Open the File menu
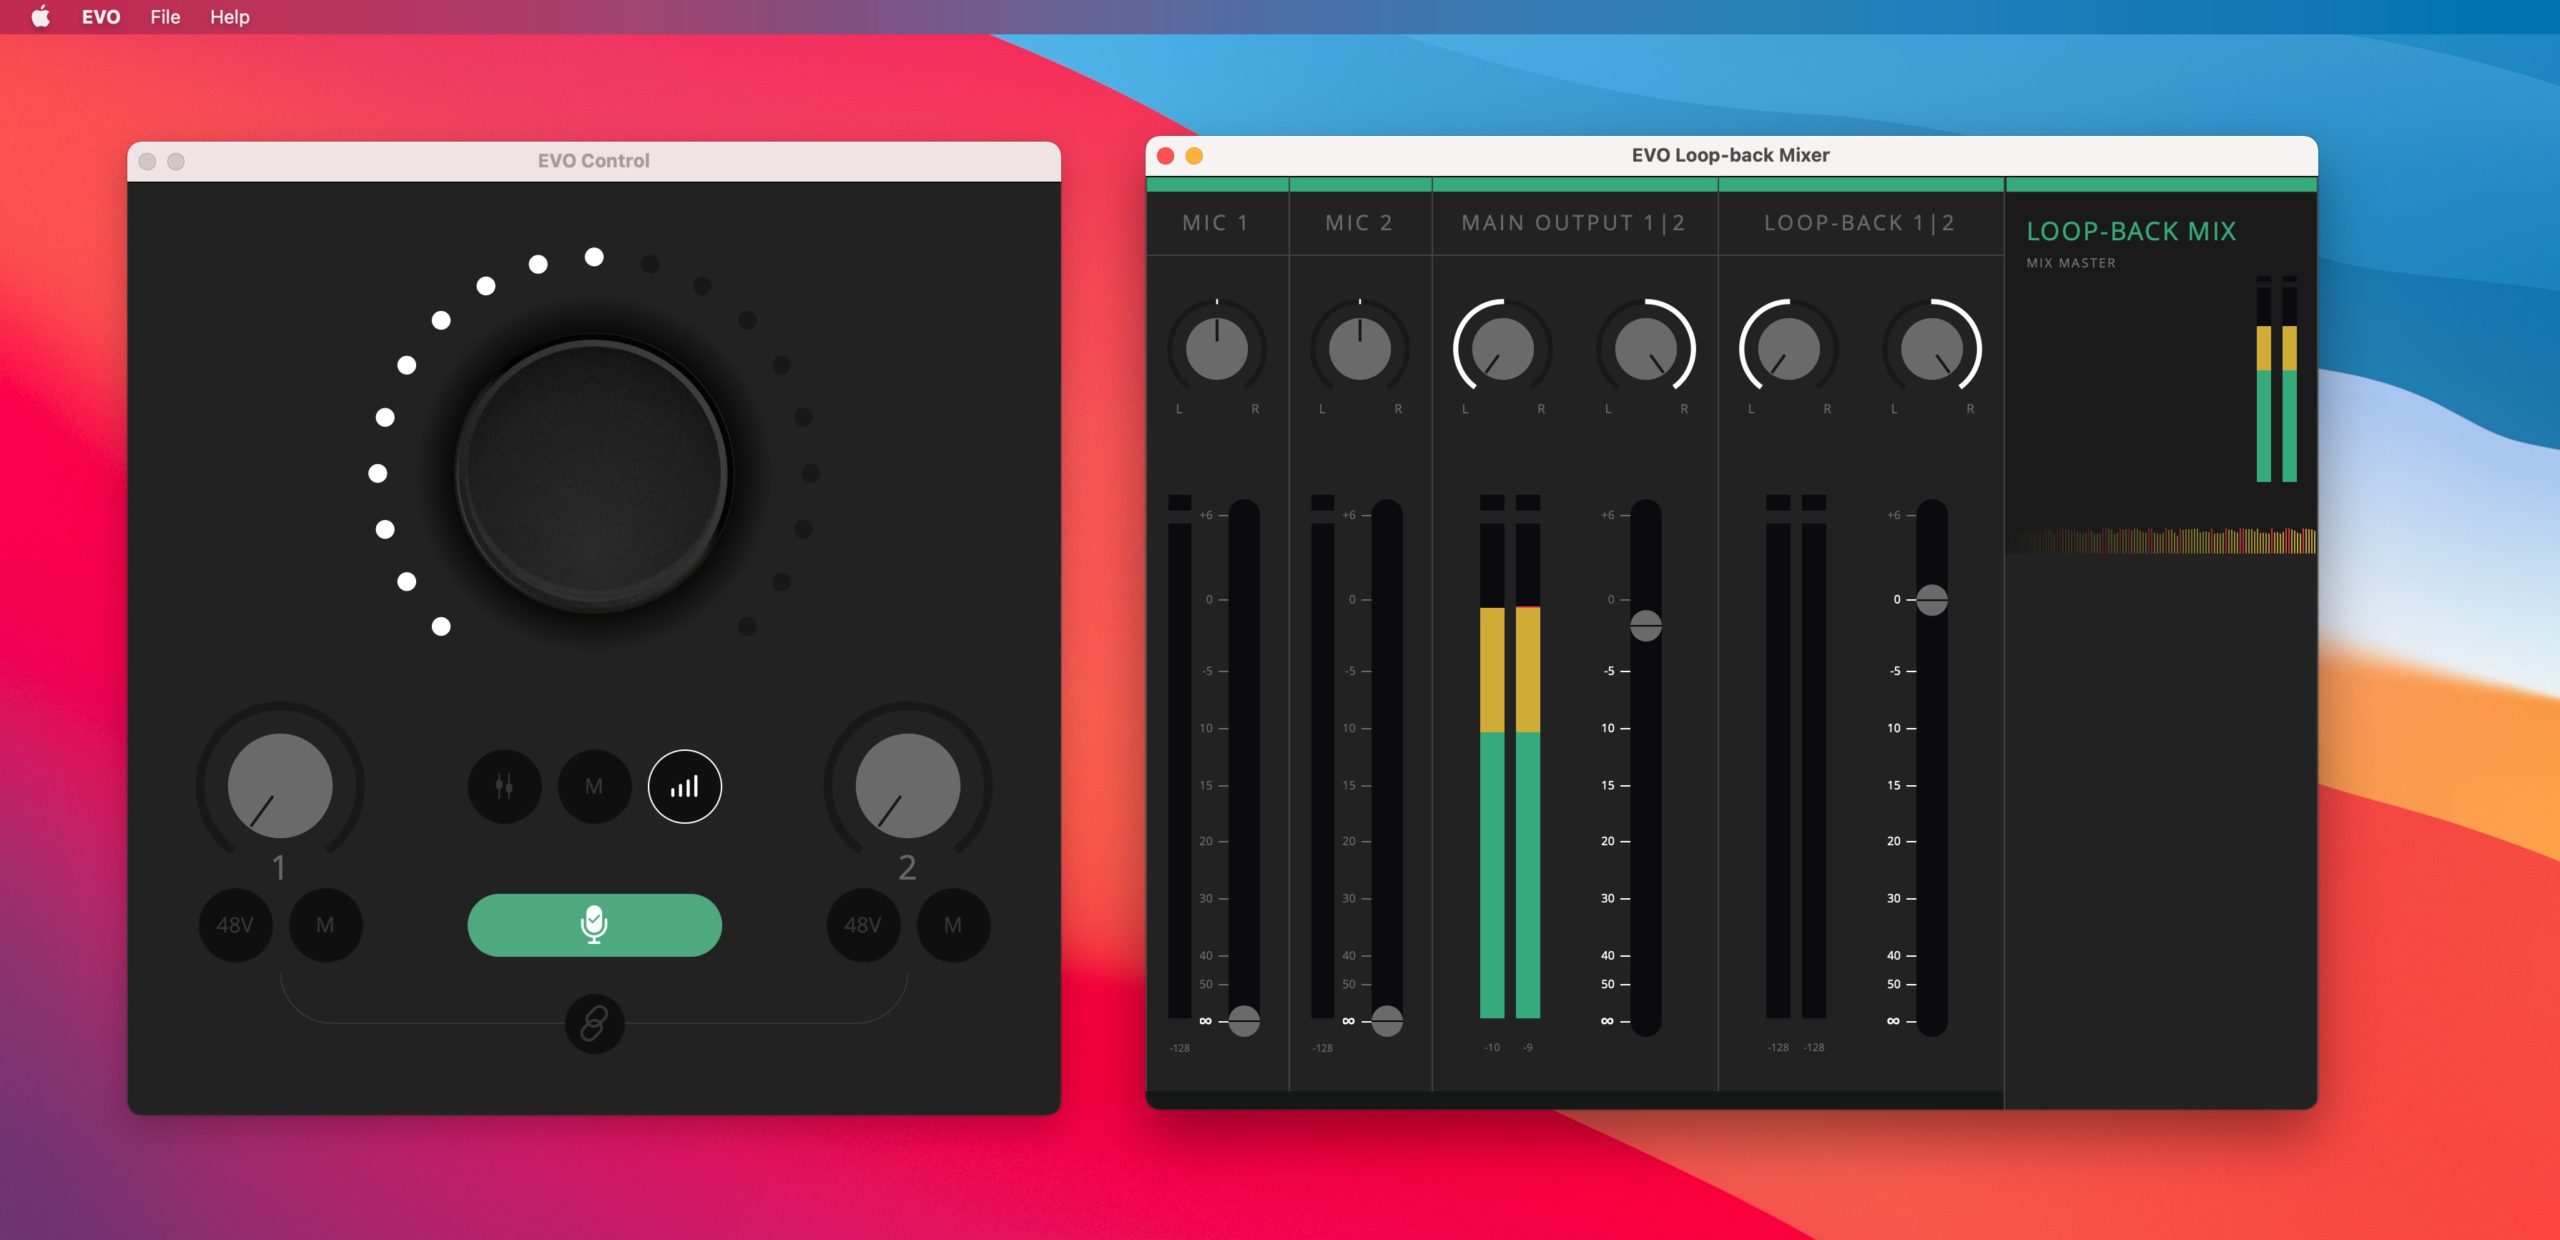This screenshot has height=1240, width=2560. 165,17
